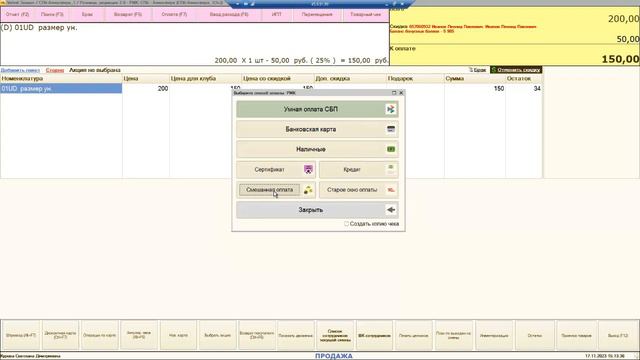The image size is (640, 360).
Task: Click the Подарок column header
Action: [x=415, y=78]
